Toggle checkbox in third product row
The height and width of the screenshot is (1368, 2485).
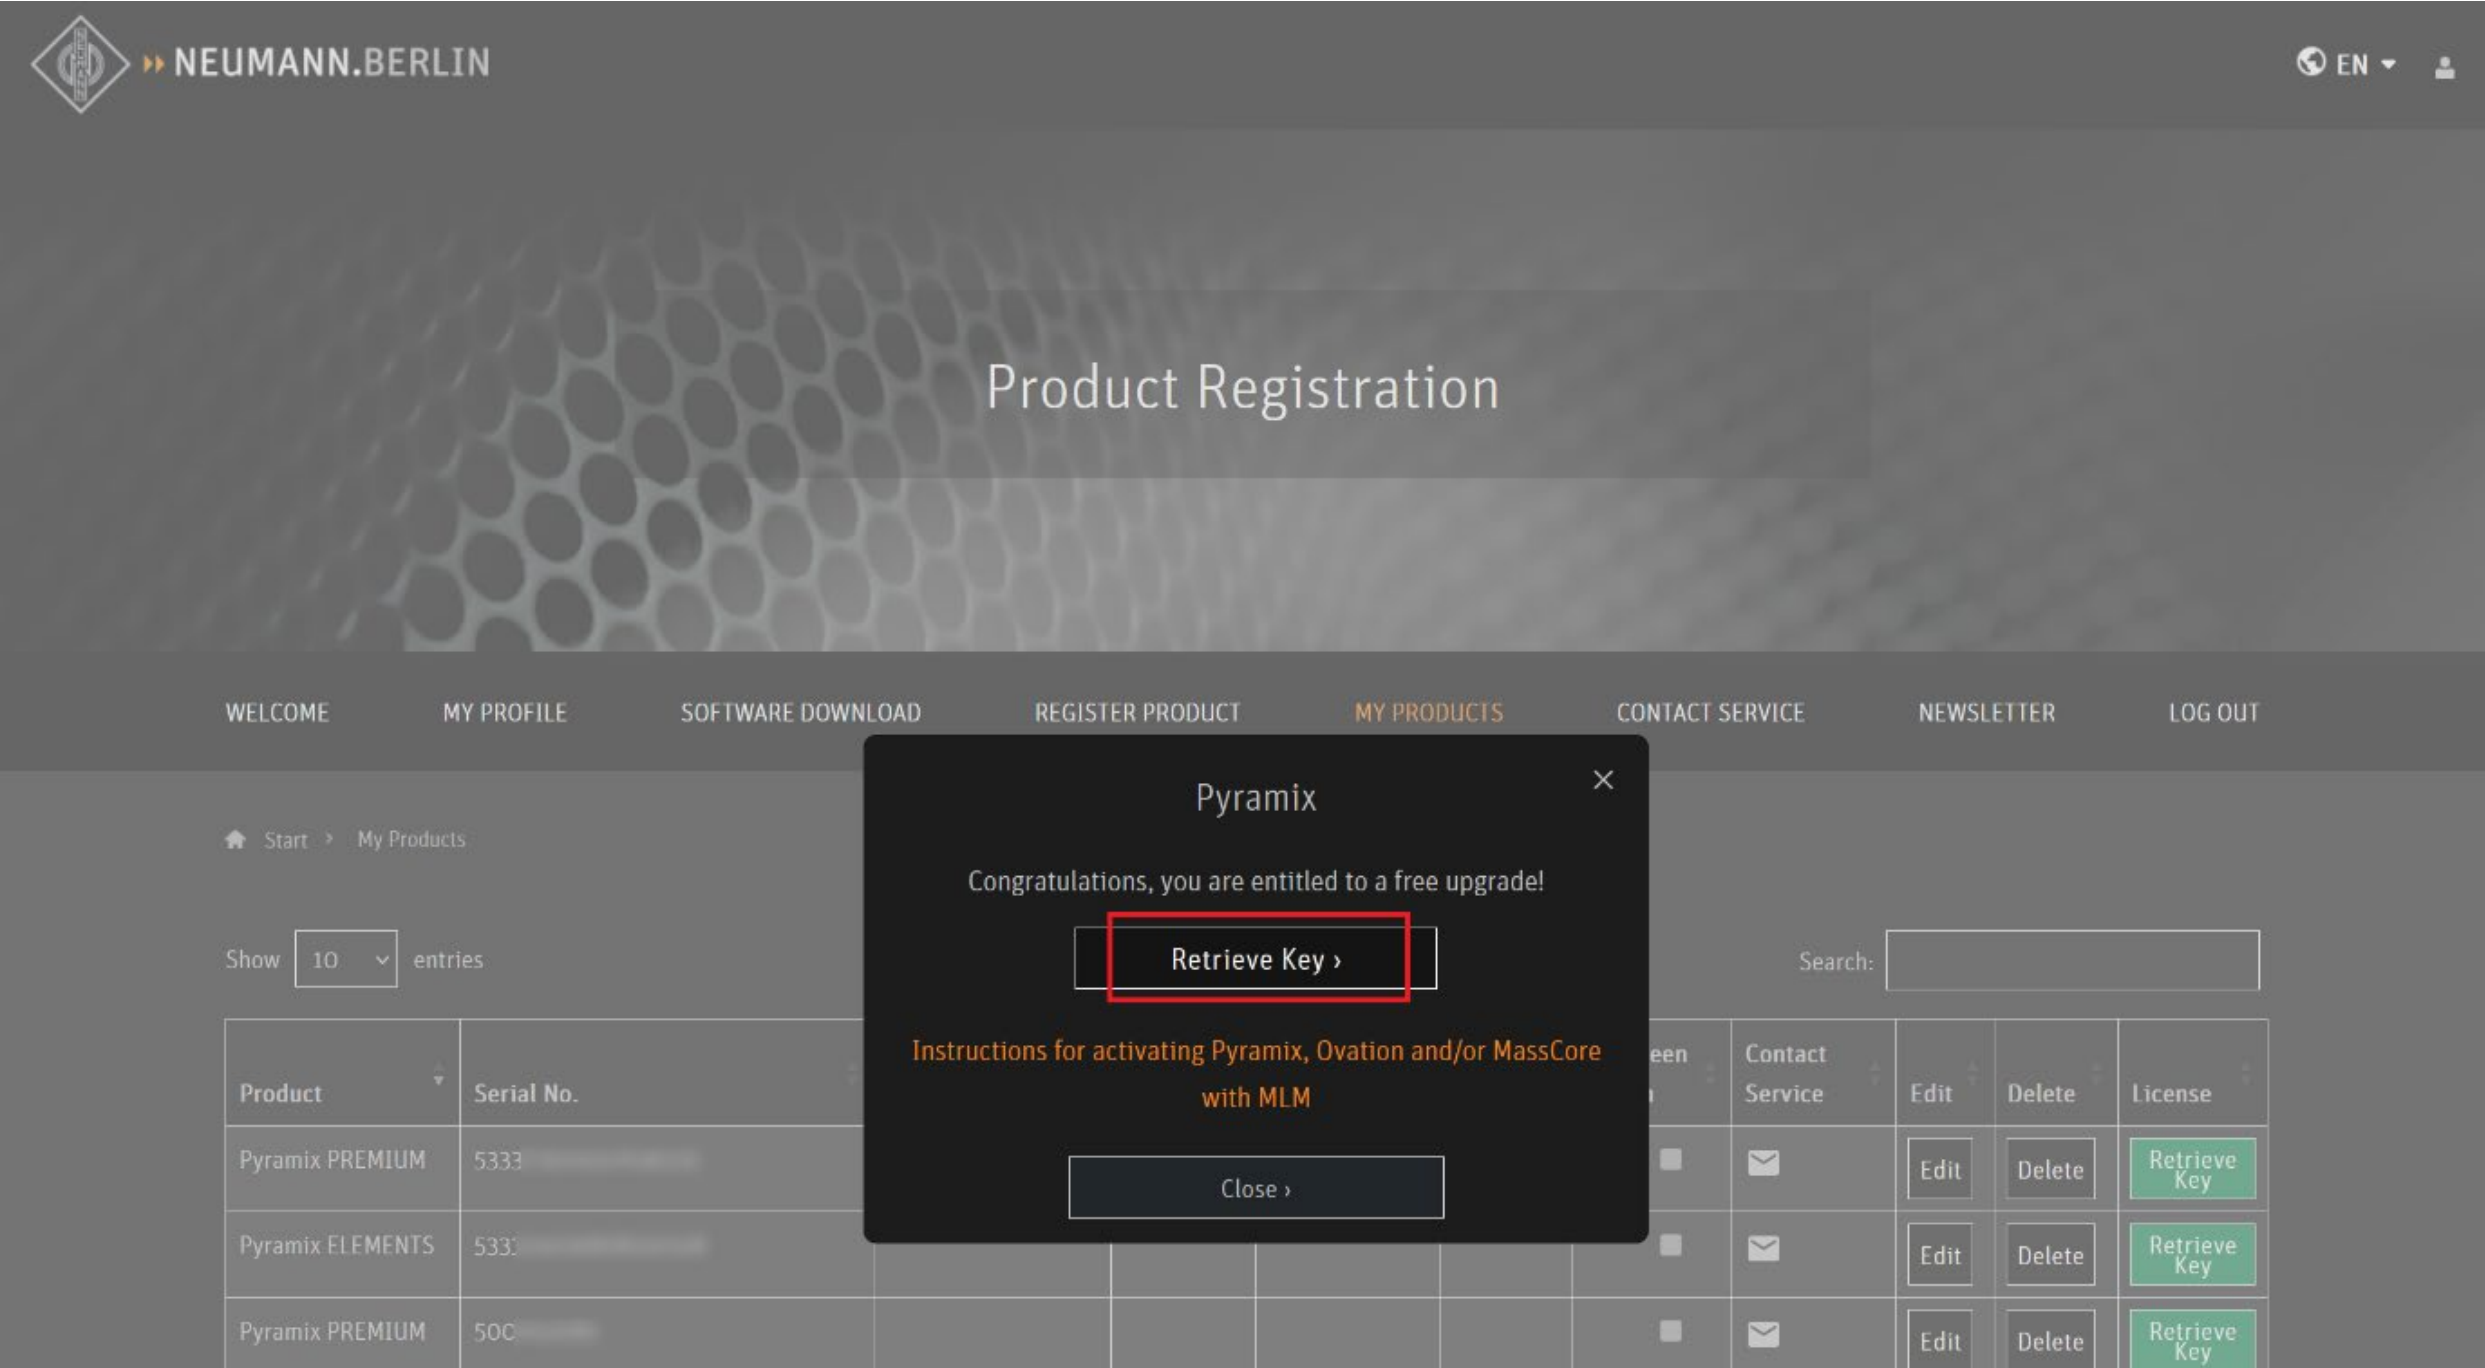1670,1331
